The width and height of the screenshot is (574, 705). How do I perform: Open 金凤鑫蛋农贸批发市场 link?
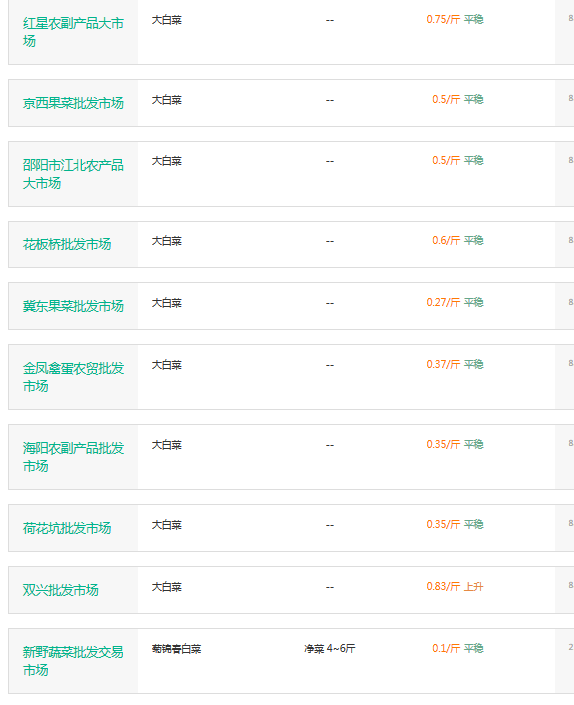point(73,377)
